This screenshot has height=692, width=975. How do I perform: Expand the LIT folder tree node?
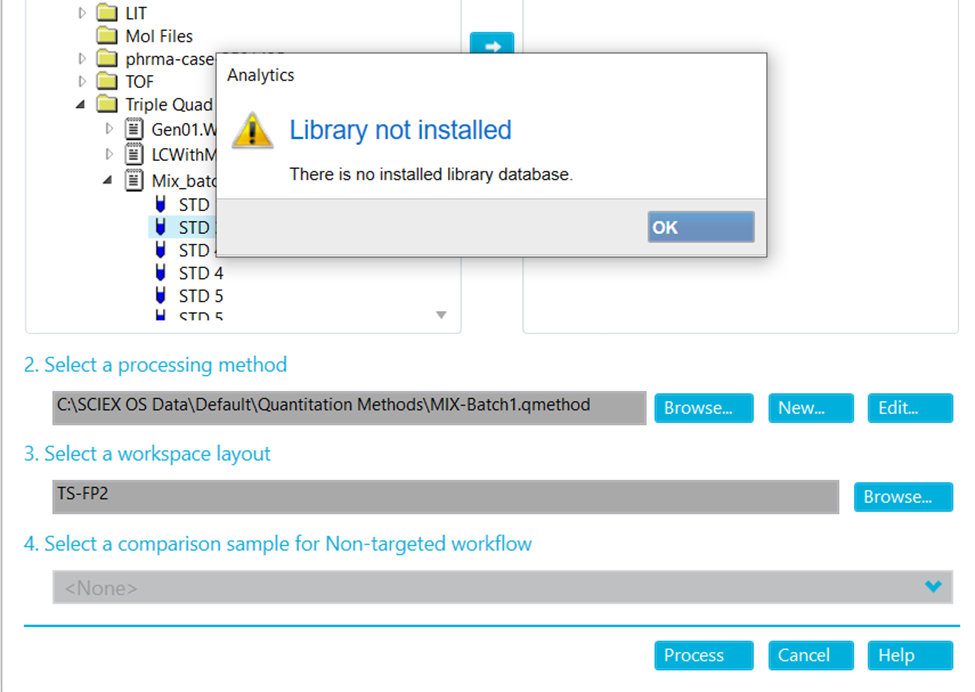click(82, 13)
